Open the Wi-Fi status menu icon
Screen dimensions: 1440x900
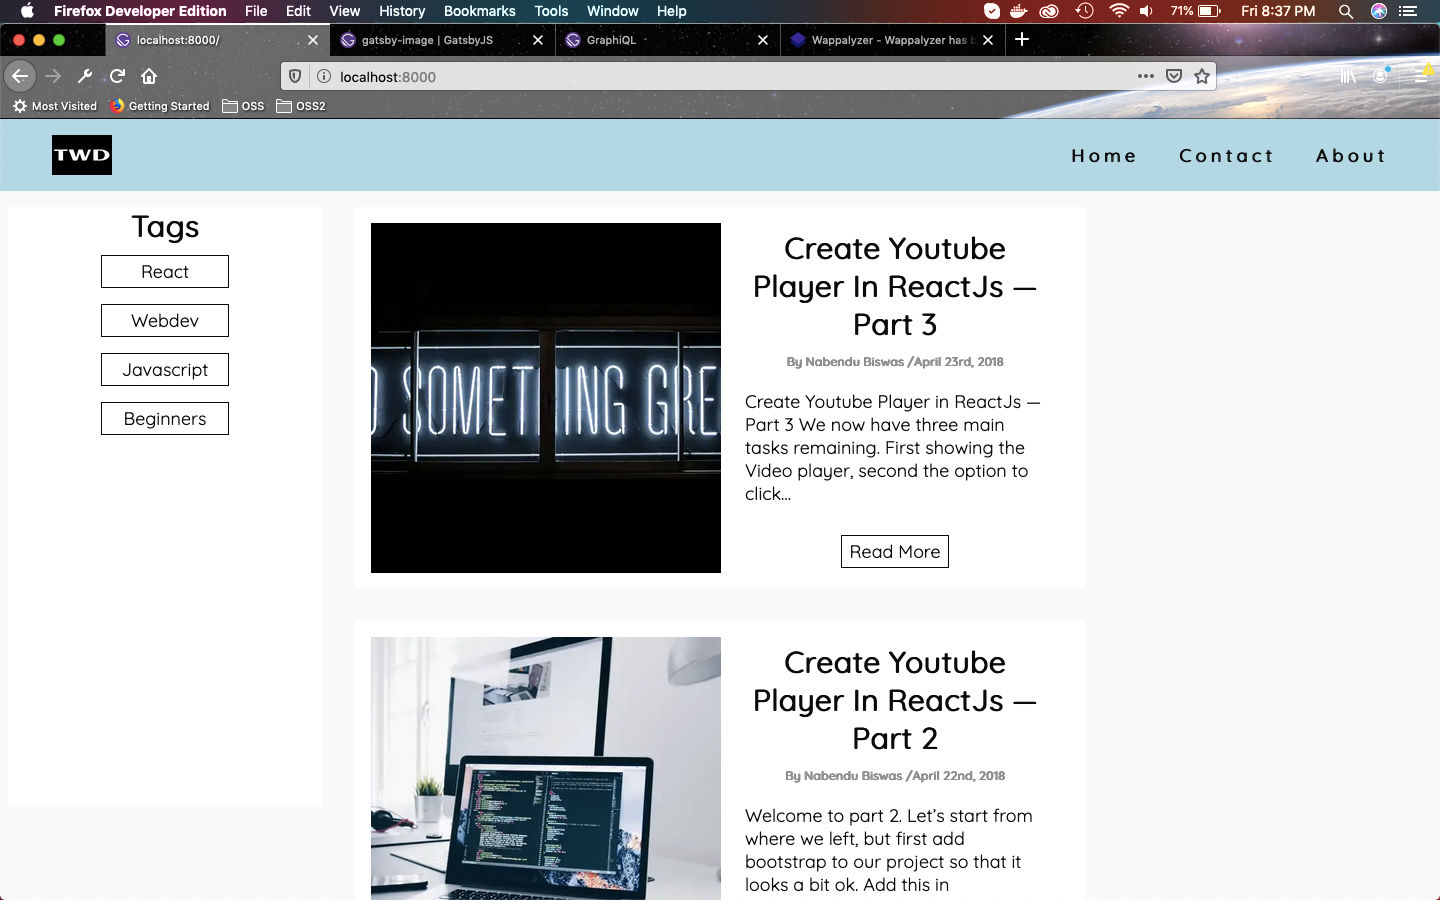click(x=1119, y=11)
